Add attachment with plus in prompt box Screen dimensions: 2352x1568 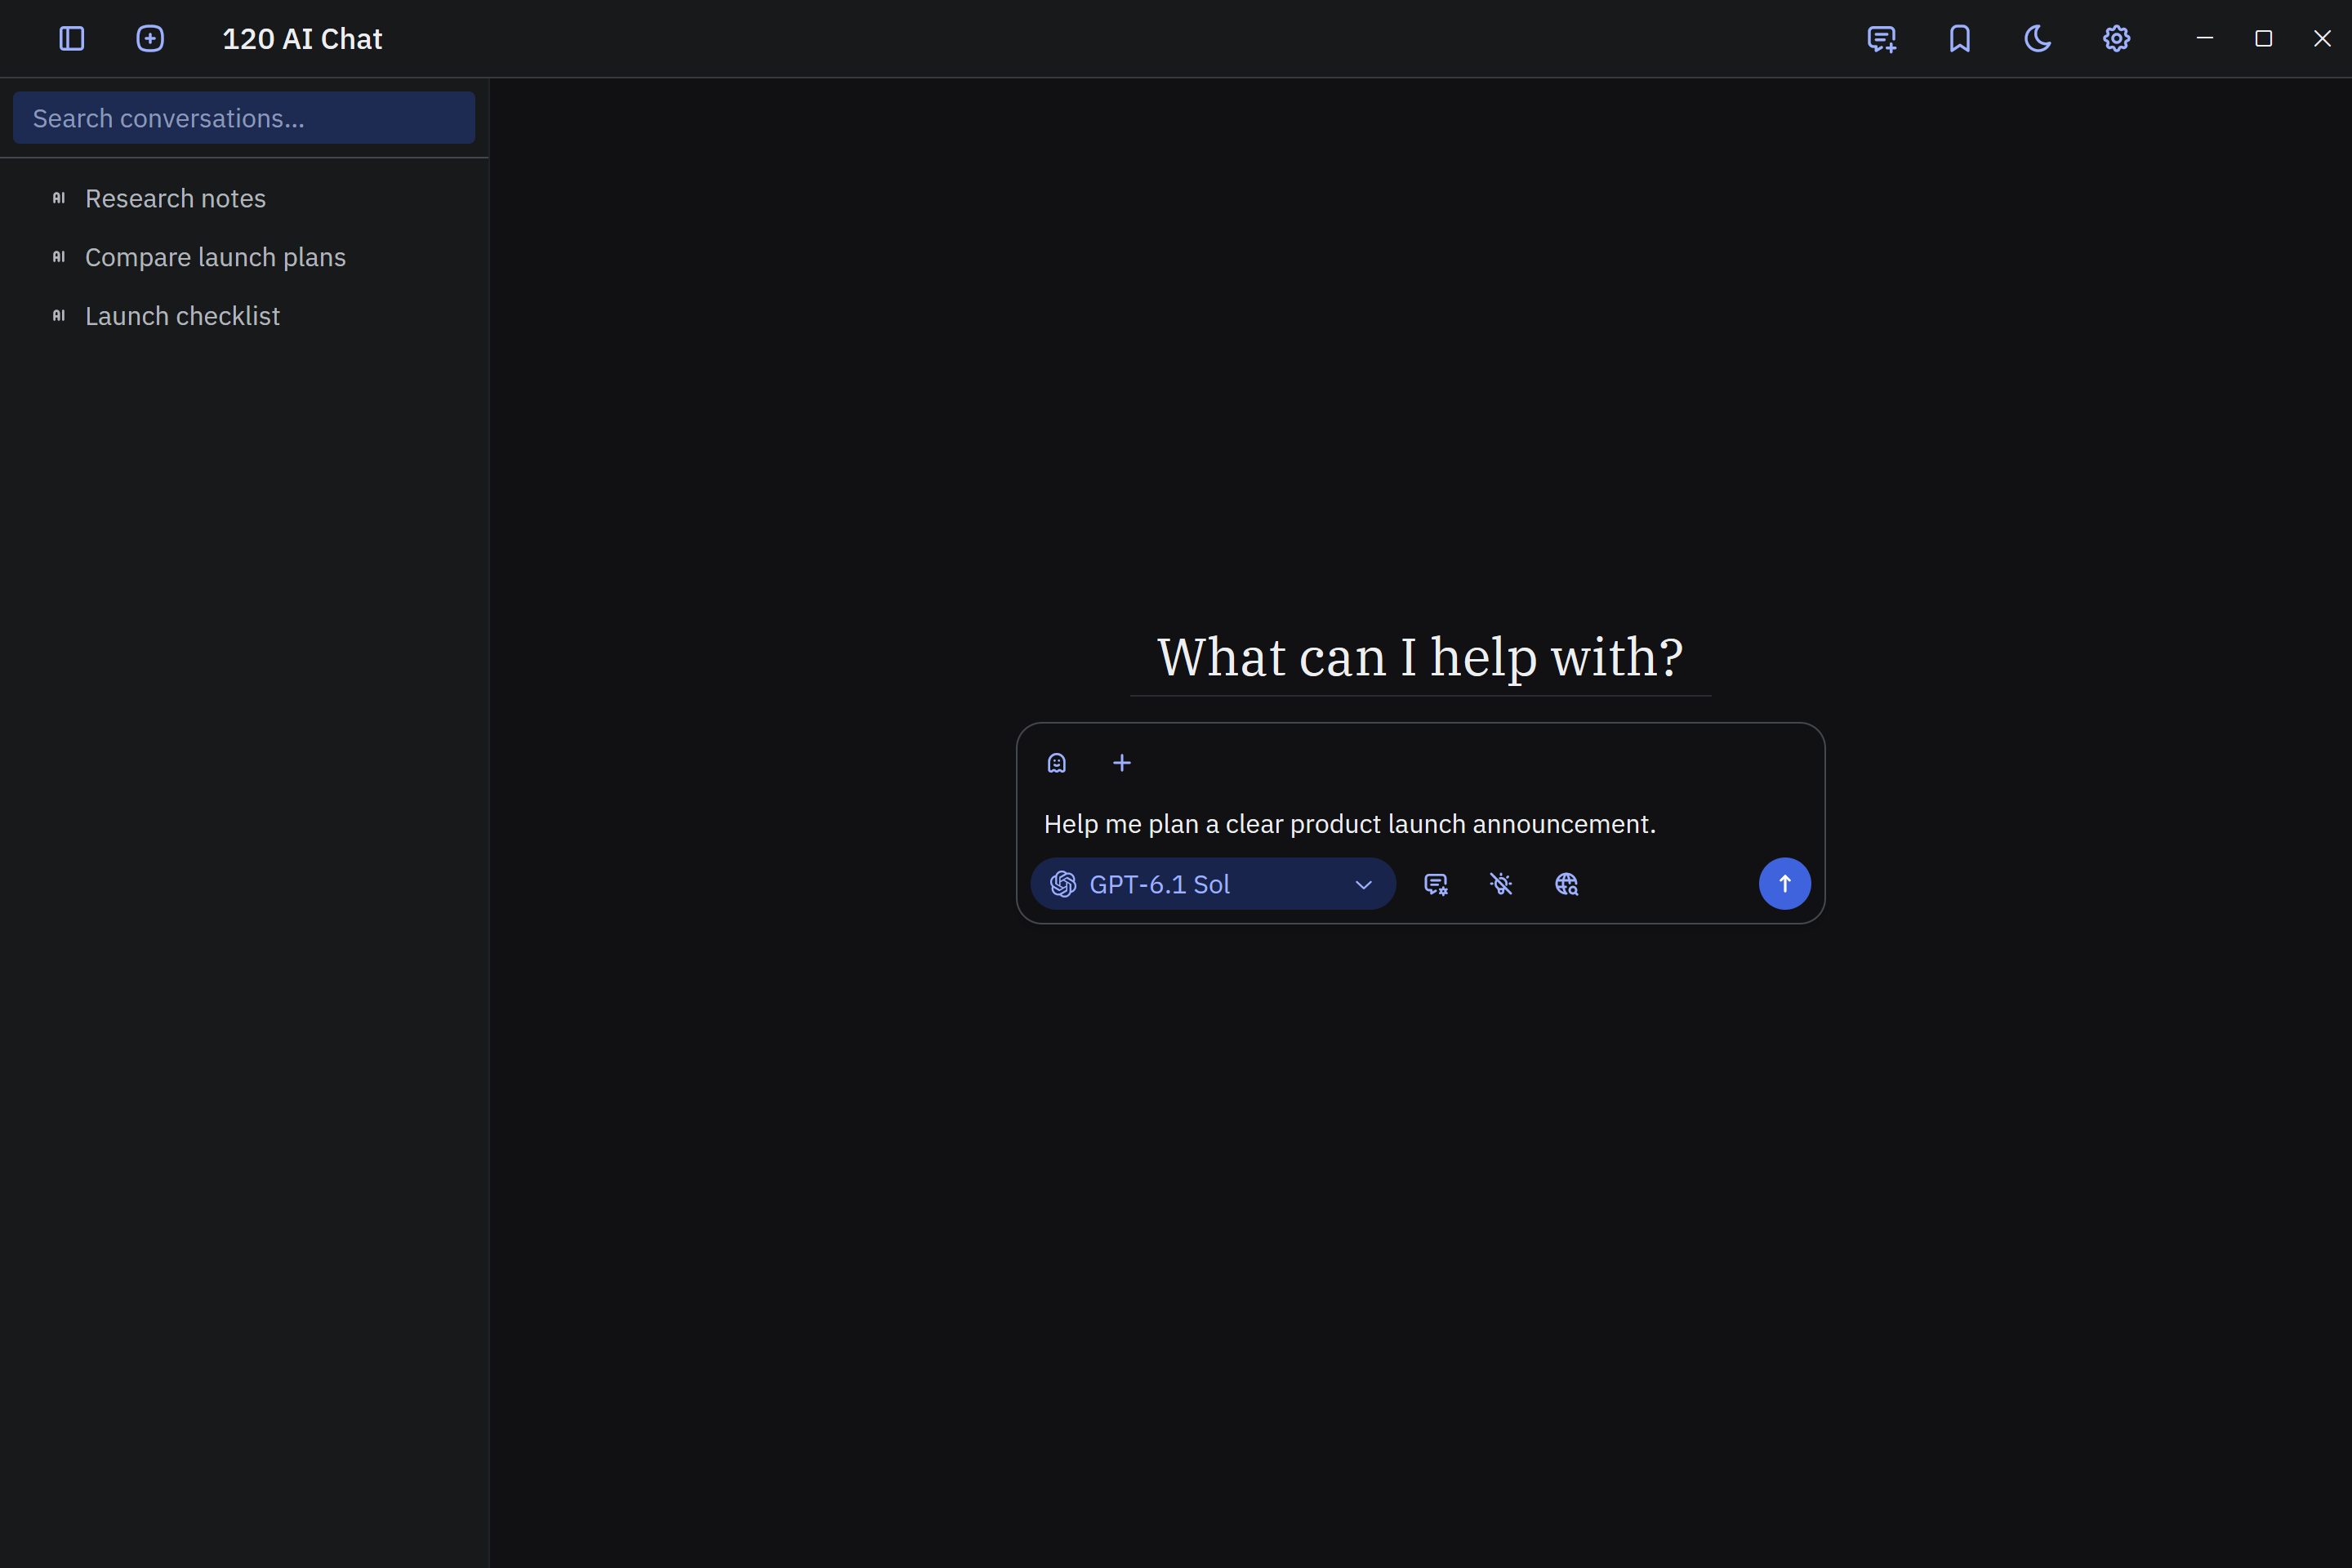pyautogui.click(x=1122, y=763)
